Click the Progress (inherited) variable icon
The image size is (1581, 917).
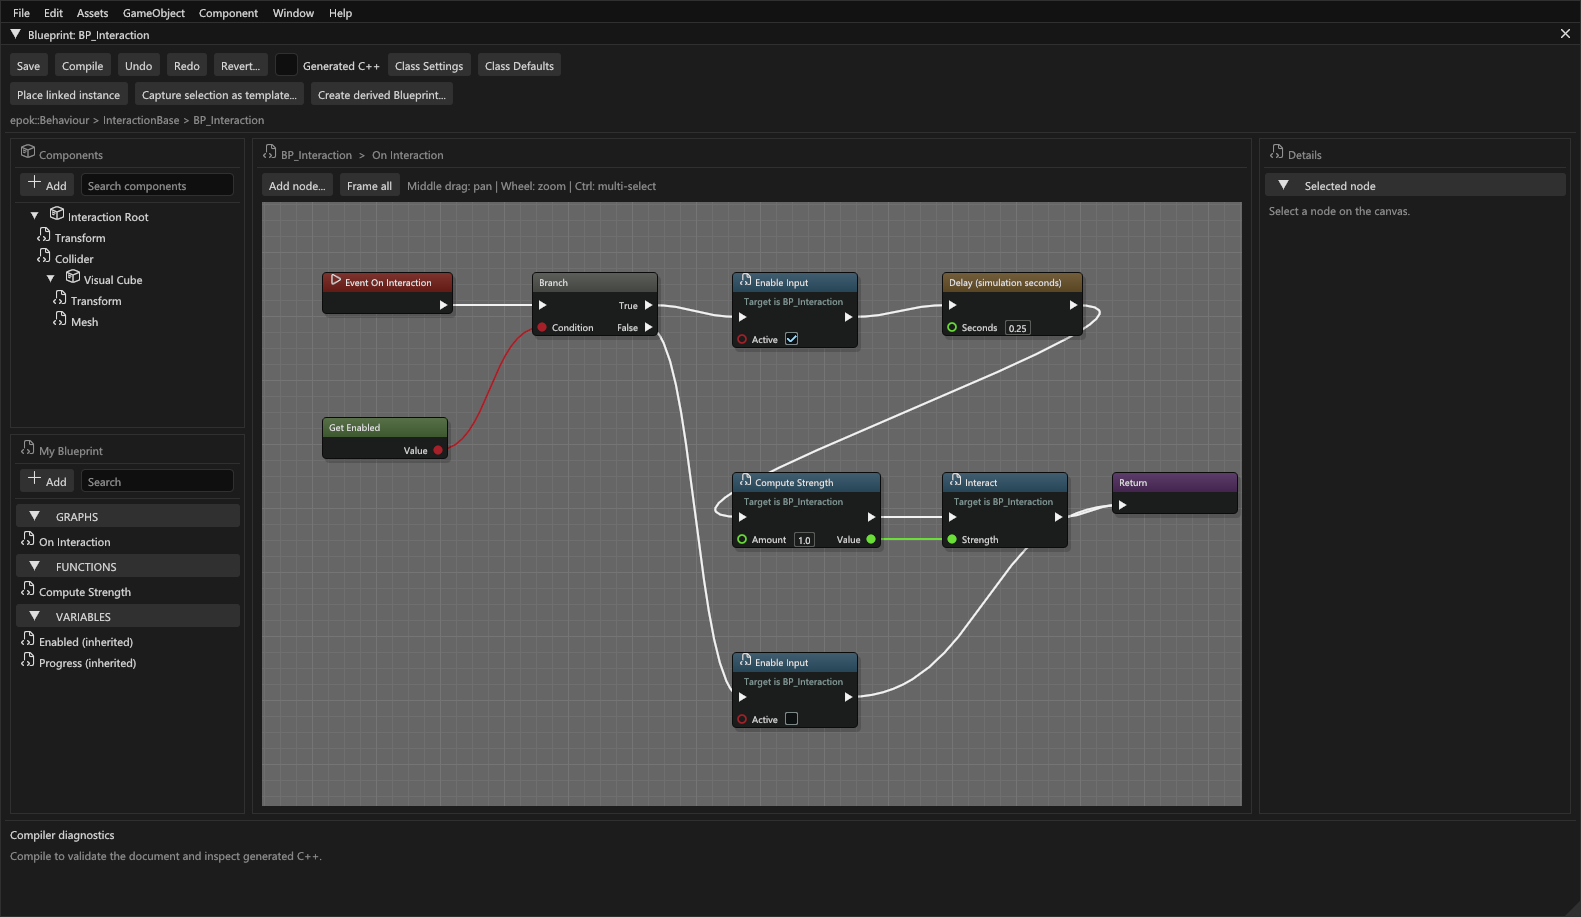(28, 660)
